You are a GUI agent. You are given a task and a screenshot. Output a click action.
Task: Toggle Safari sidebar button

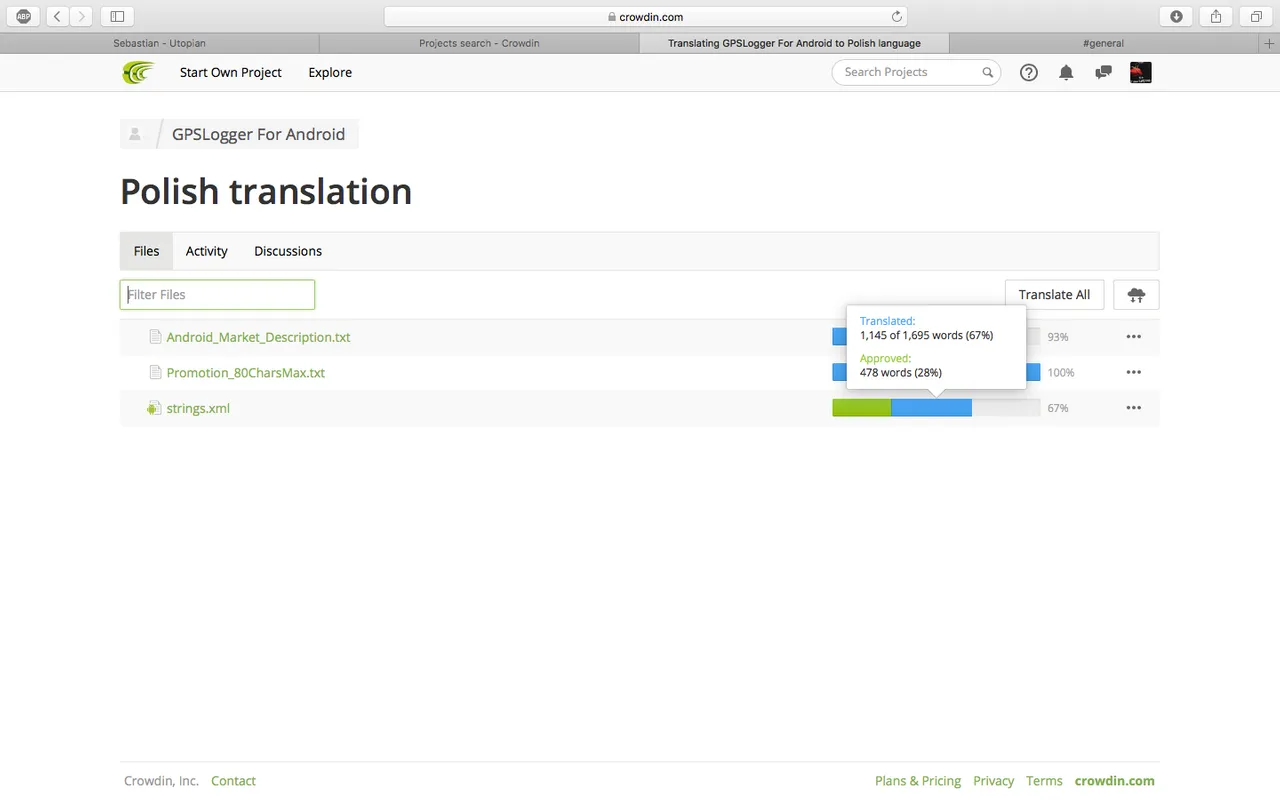click(x=117, y=16)
